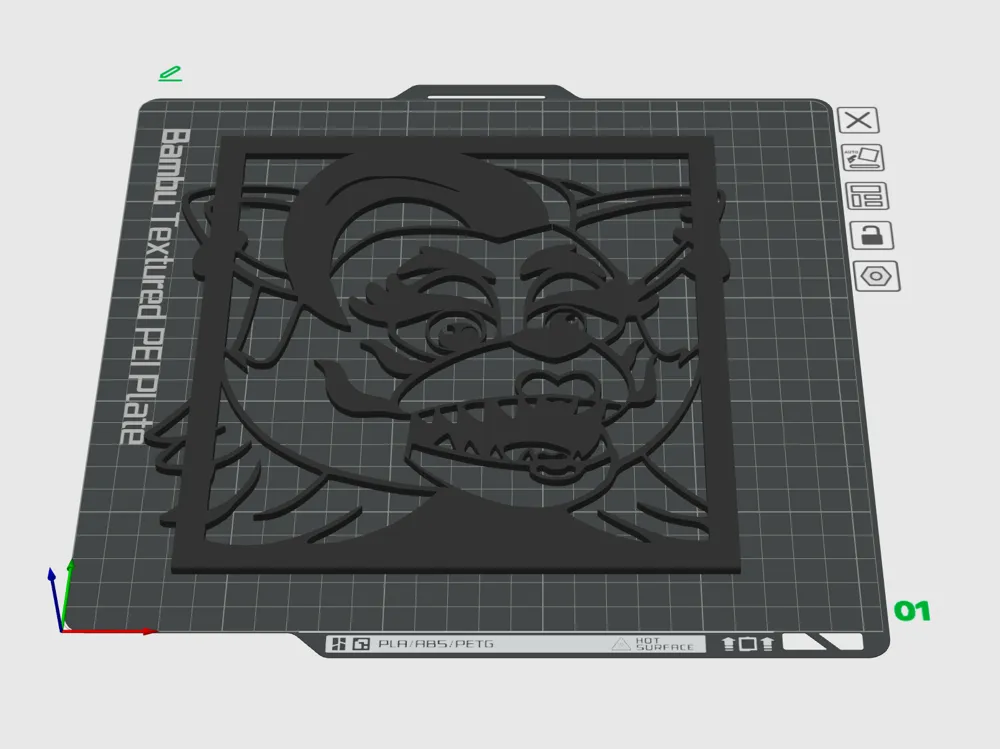Arrange objects on the plate using layout icon

pos(867,196)
